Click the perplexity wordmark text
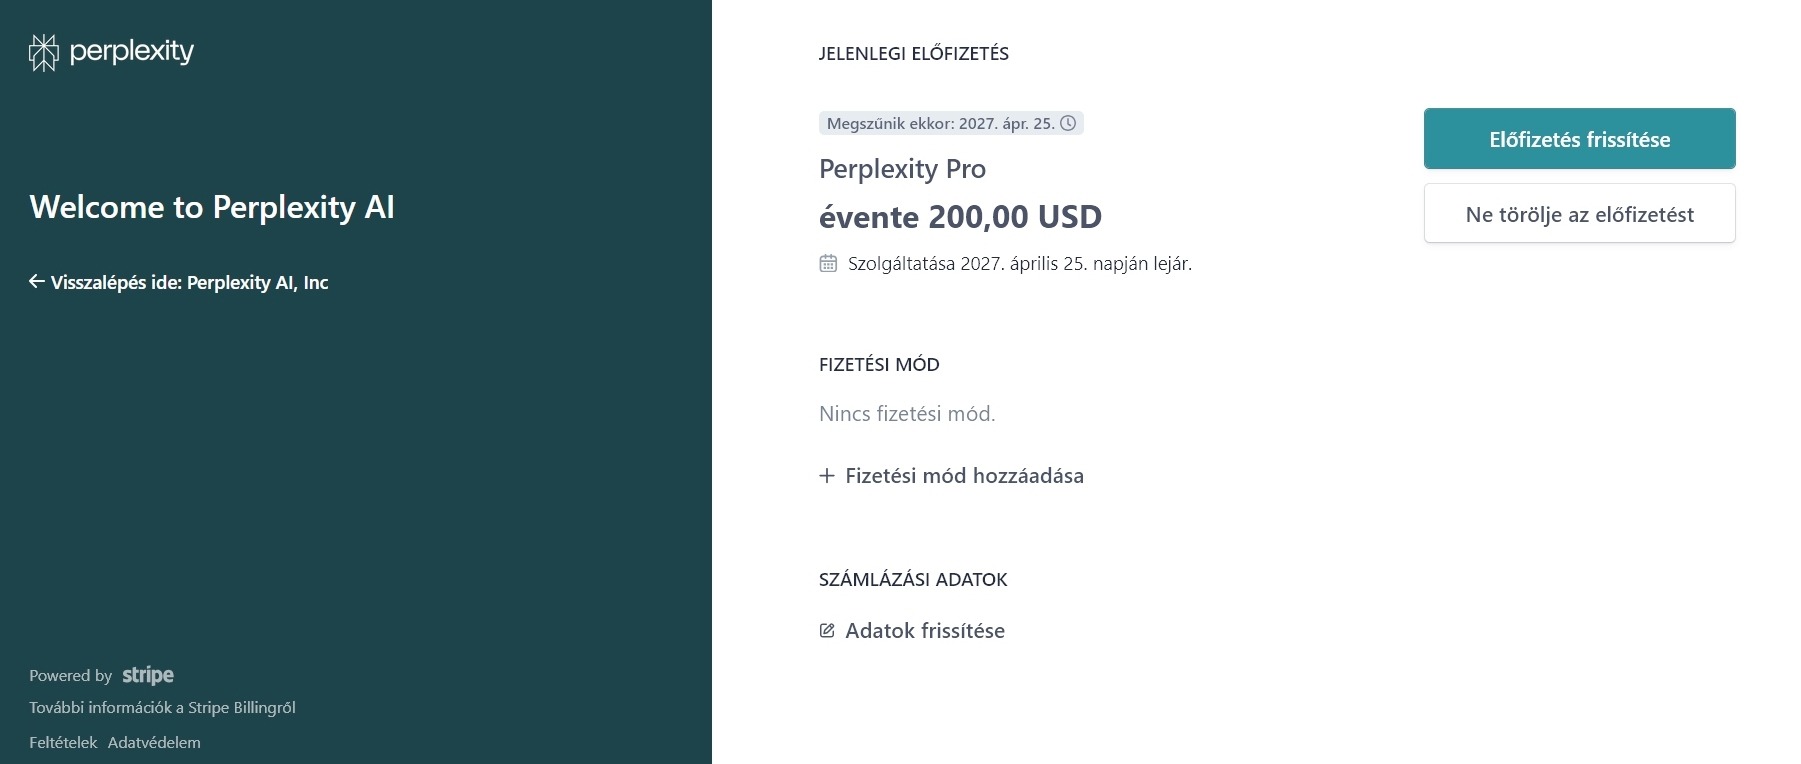Screen dimensions: 1801x764 tap(132, 51)
